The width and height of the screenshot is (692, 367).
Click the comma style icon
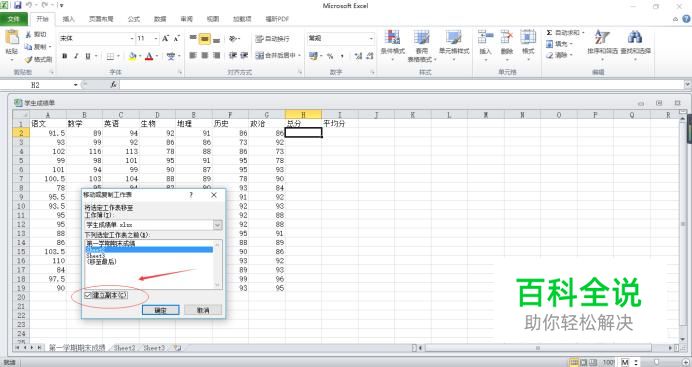(x=342, y=56)
